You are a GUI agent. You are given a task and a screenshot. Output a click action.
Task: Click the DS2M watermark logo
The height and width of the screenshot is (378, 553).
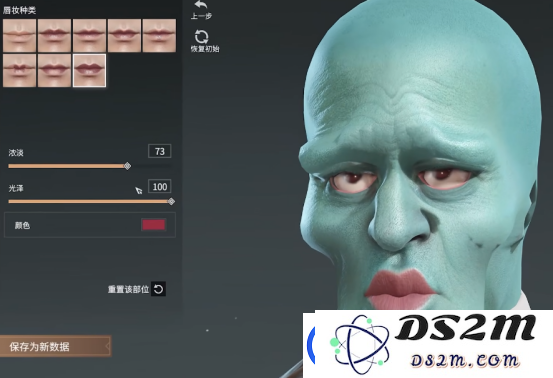(428, 344)
